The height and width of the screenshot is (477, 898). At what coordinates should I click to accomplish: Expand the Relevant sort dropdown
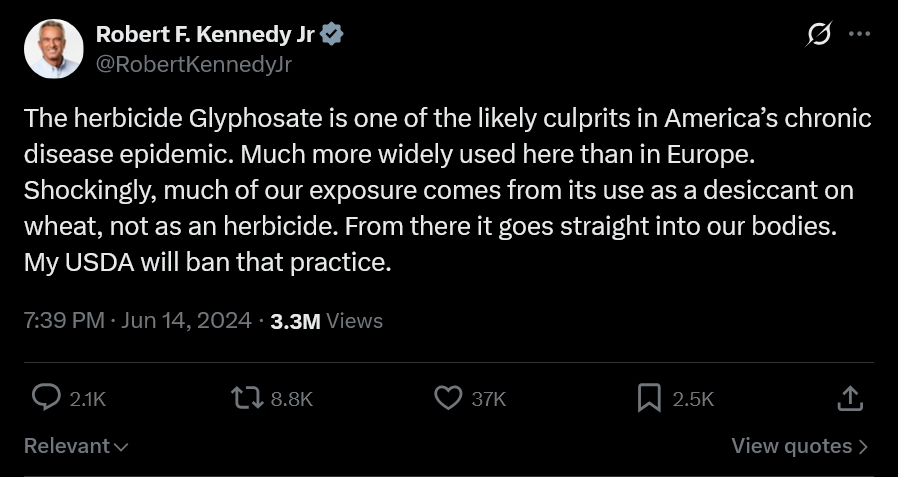click(76, 446)
